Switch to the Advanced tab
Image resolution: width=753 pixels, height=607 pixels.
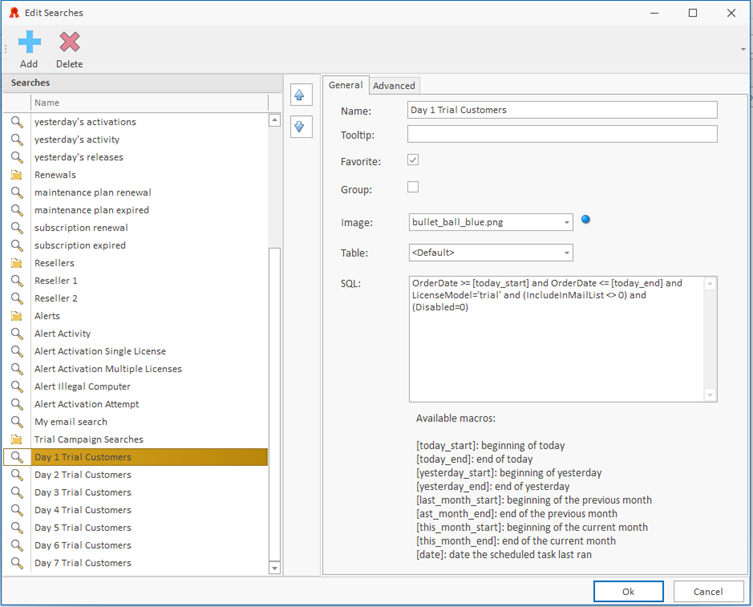pos(394,86)
